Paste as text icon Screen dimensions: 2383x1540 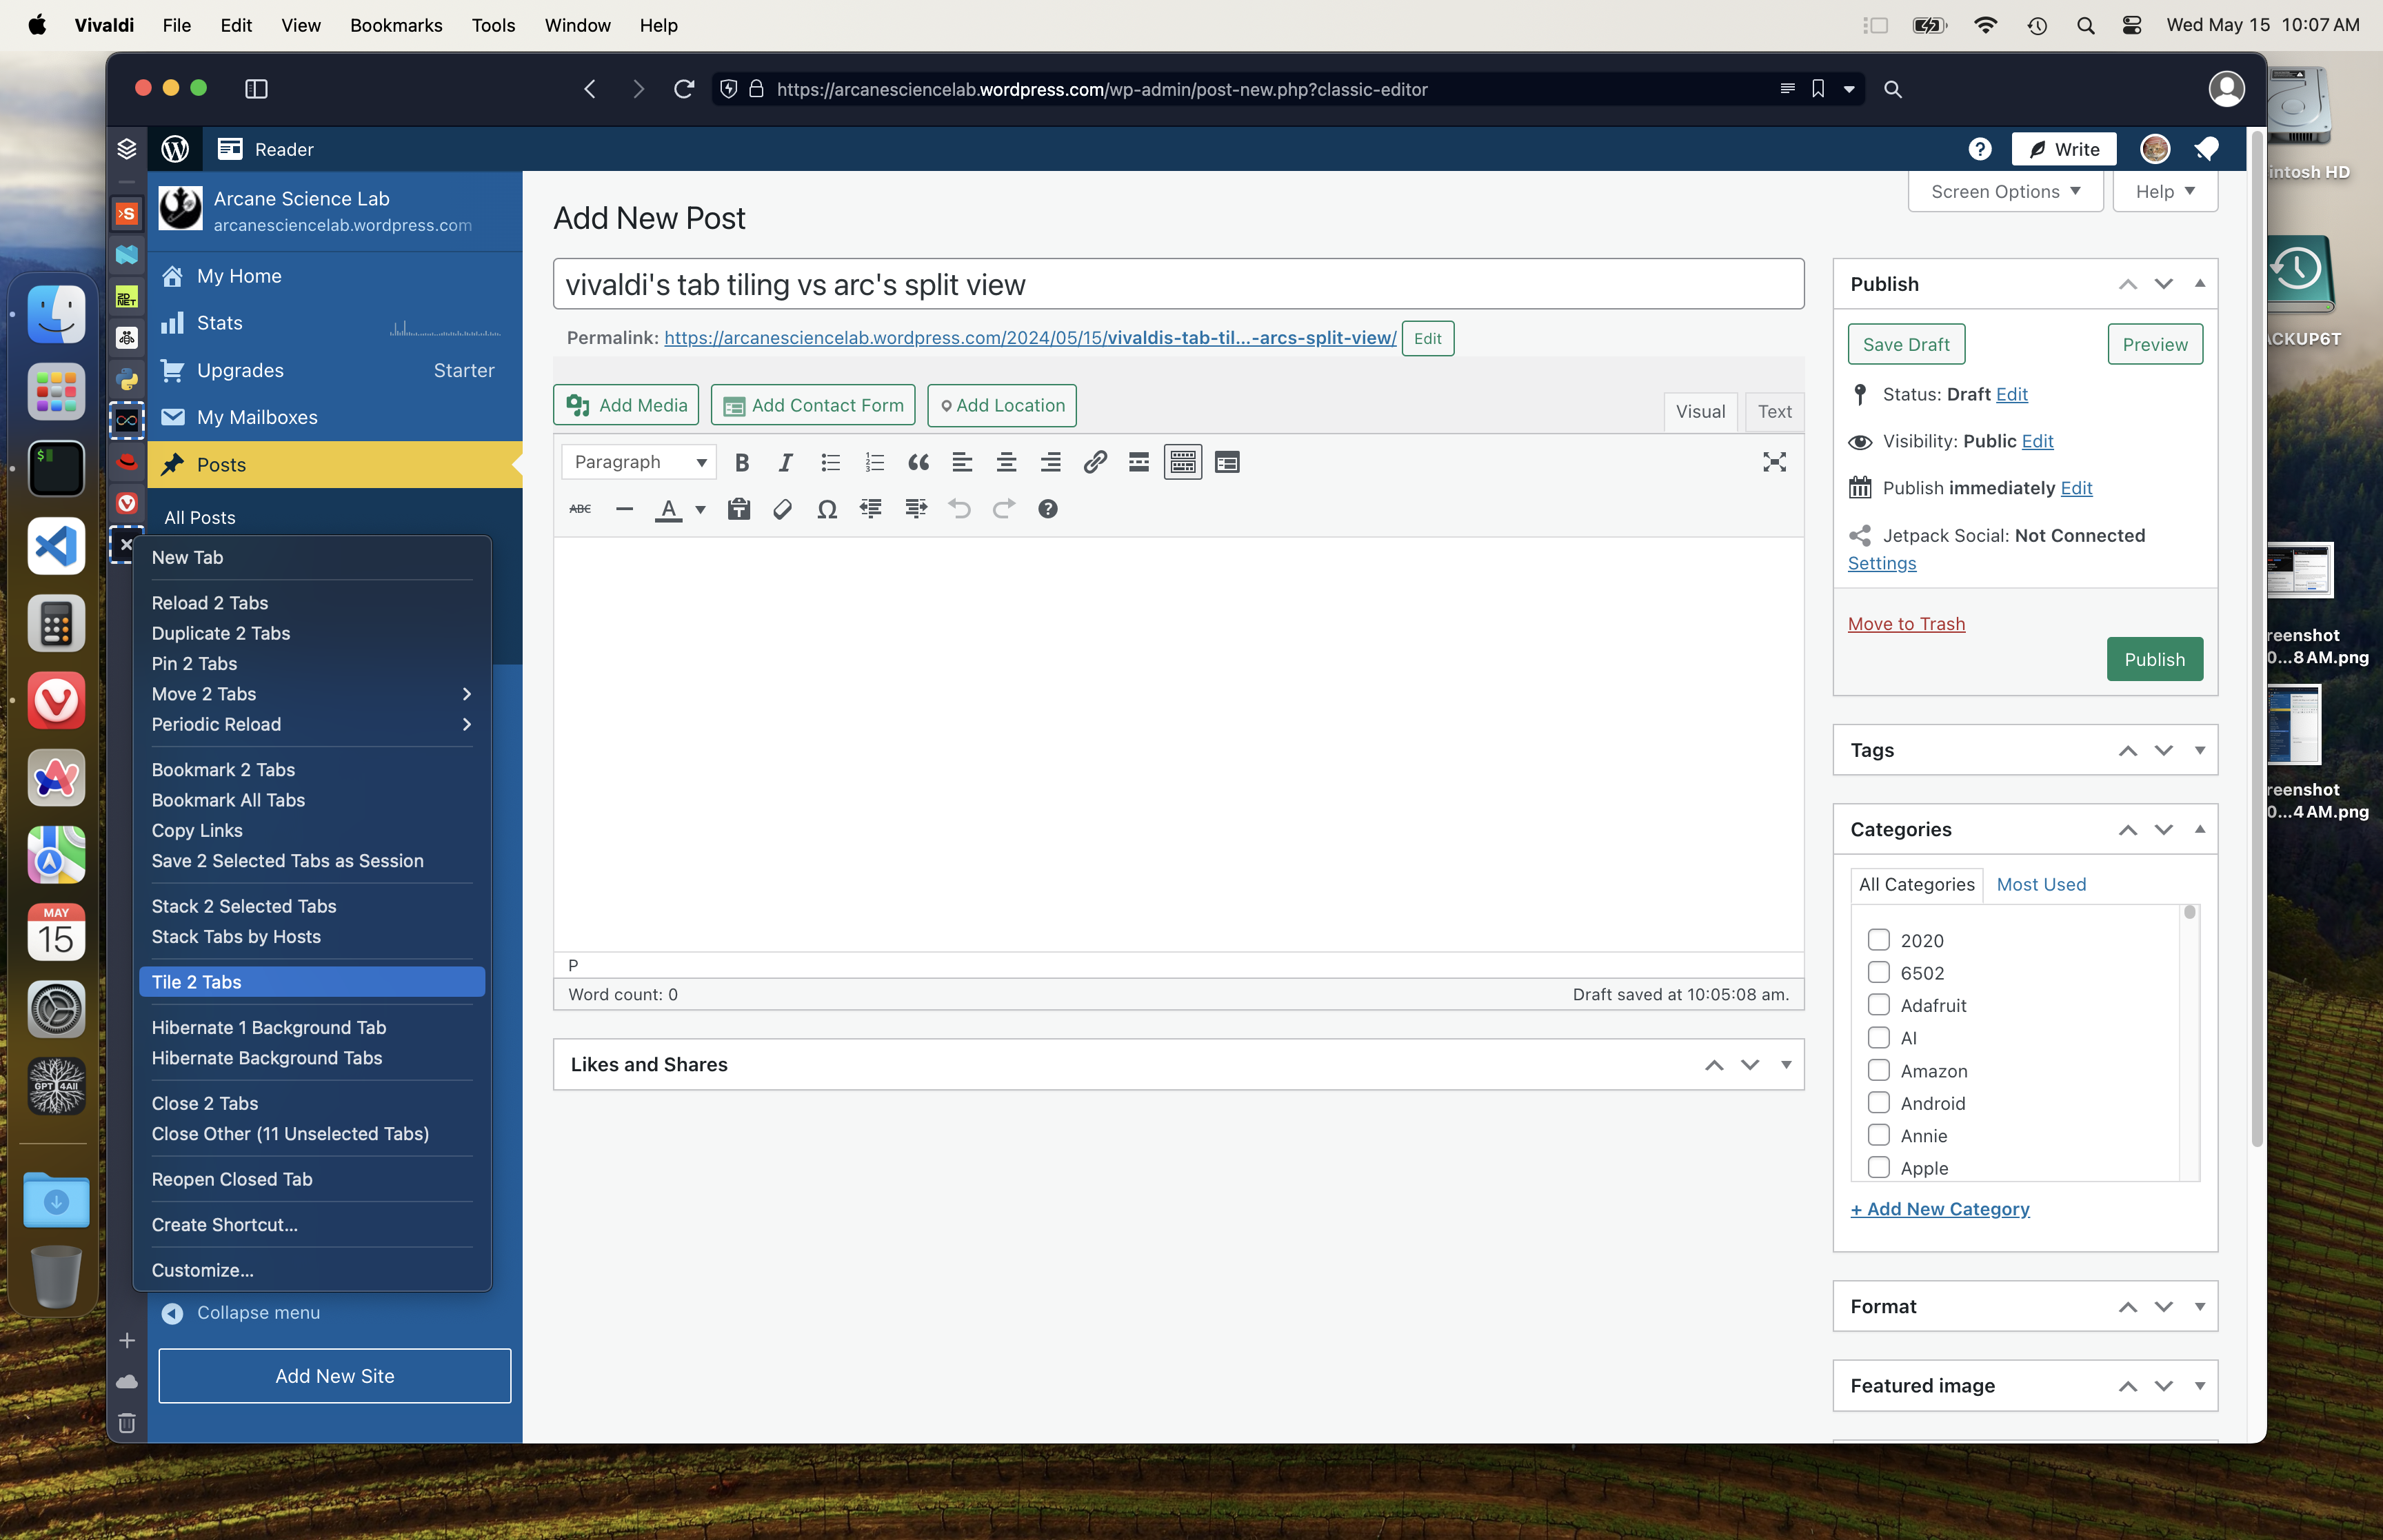(x=739, y=509)
